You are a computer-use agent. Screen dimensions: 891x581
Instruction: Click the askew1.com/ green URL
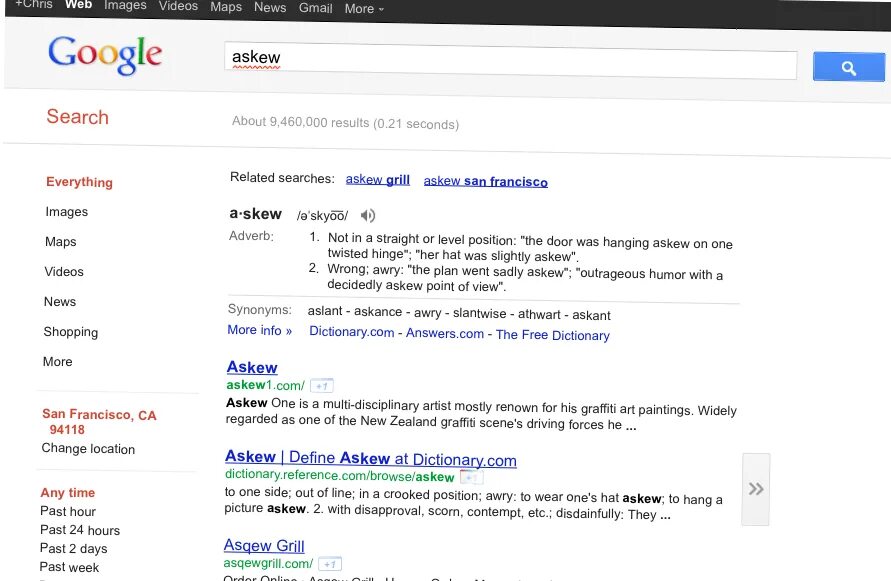coord(265,385)
